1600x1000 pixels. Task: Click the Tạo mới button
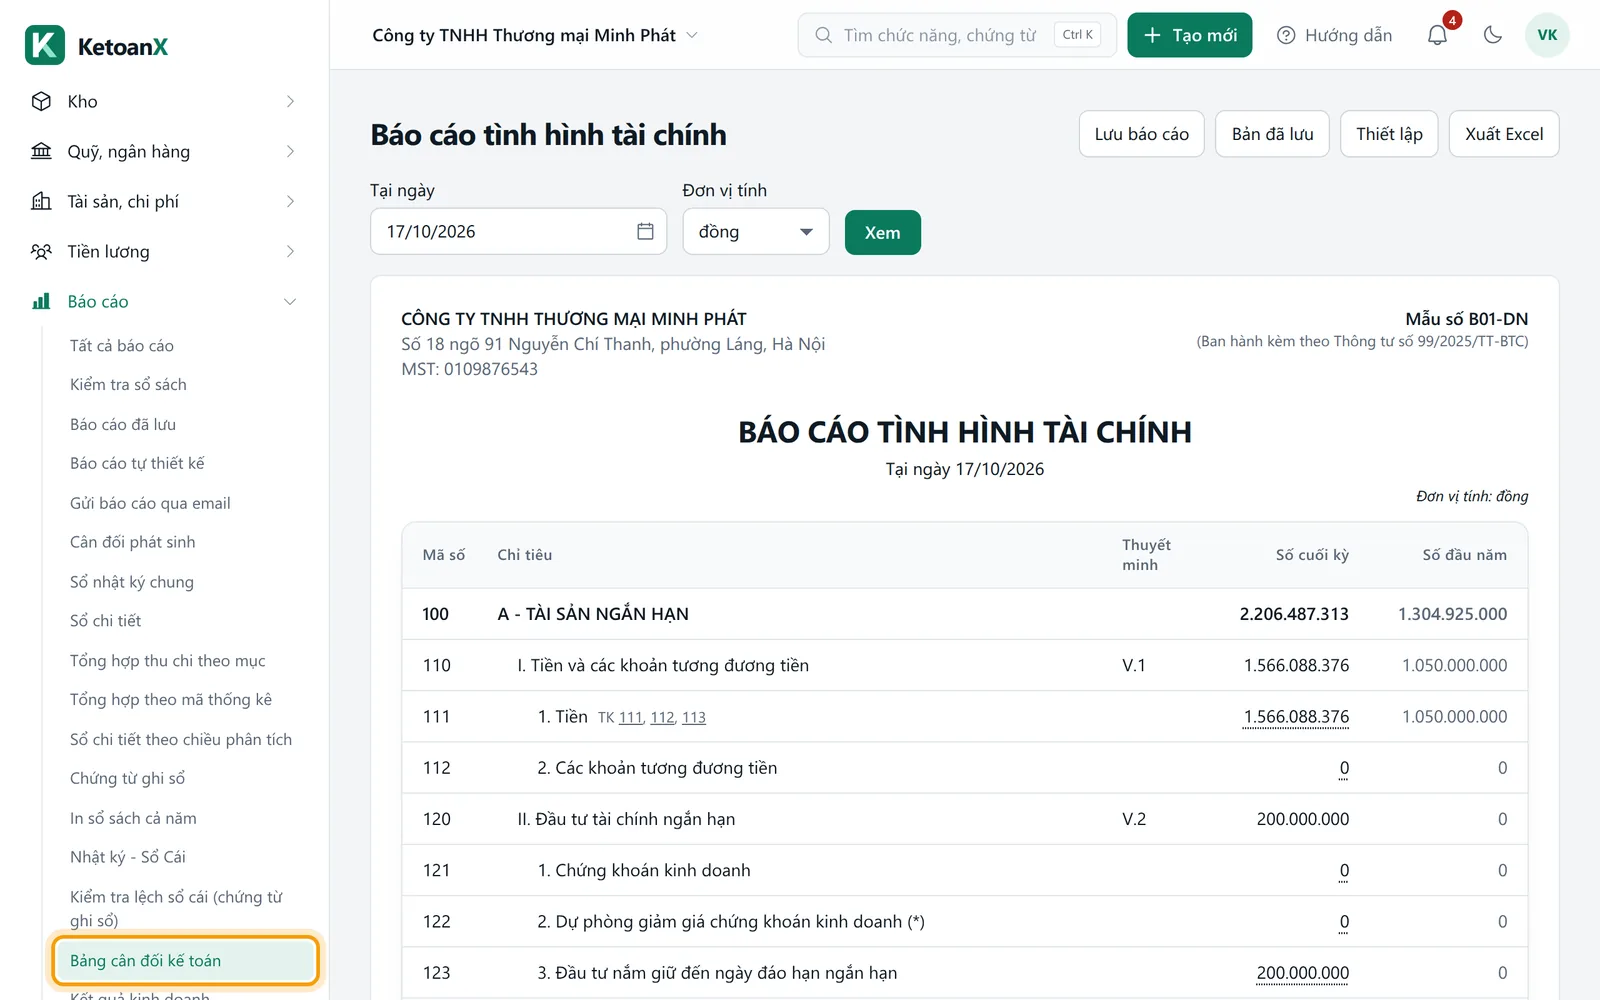(1189, 35)
